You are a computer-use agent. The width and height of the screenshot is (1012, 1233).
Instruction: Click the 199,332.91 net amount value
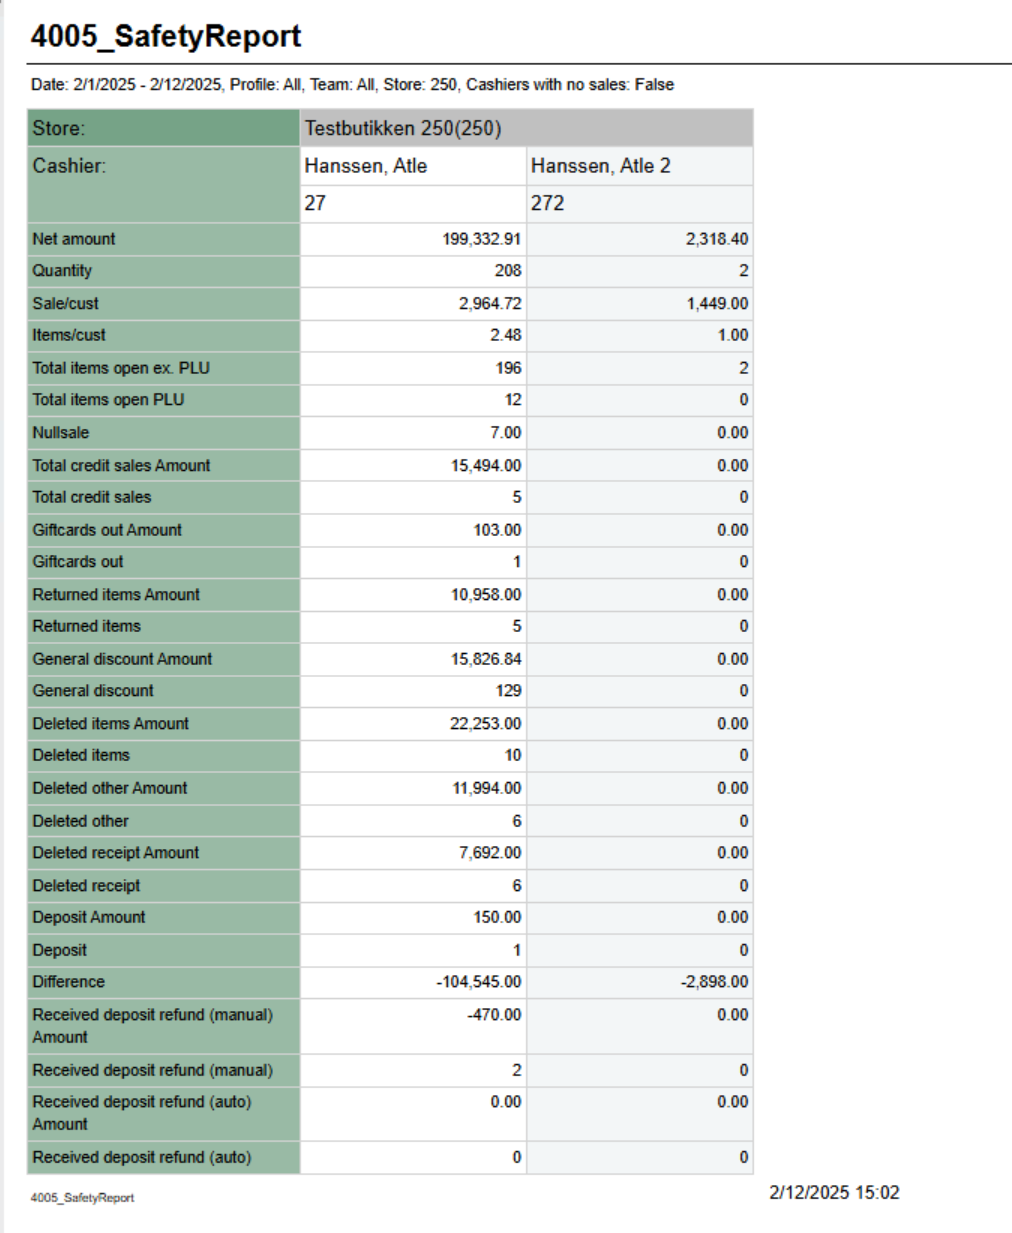pyautogui.click(x=481, y=239)
